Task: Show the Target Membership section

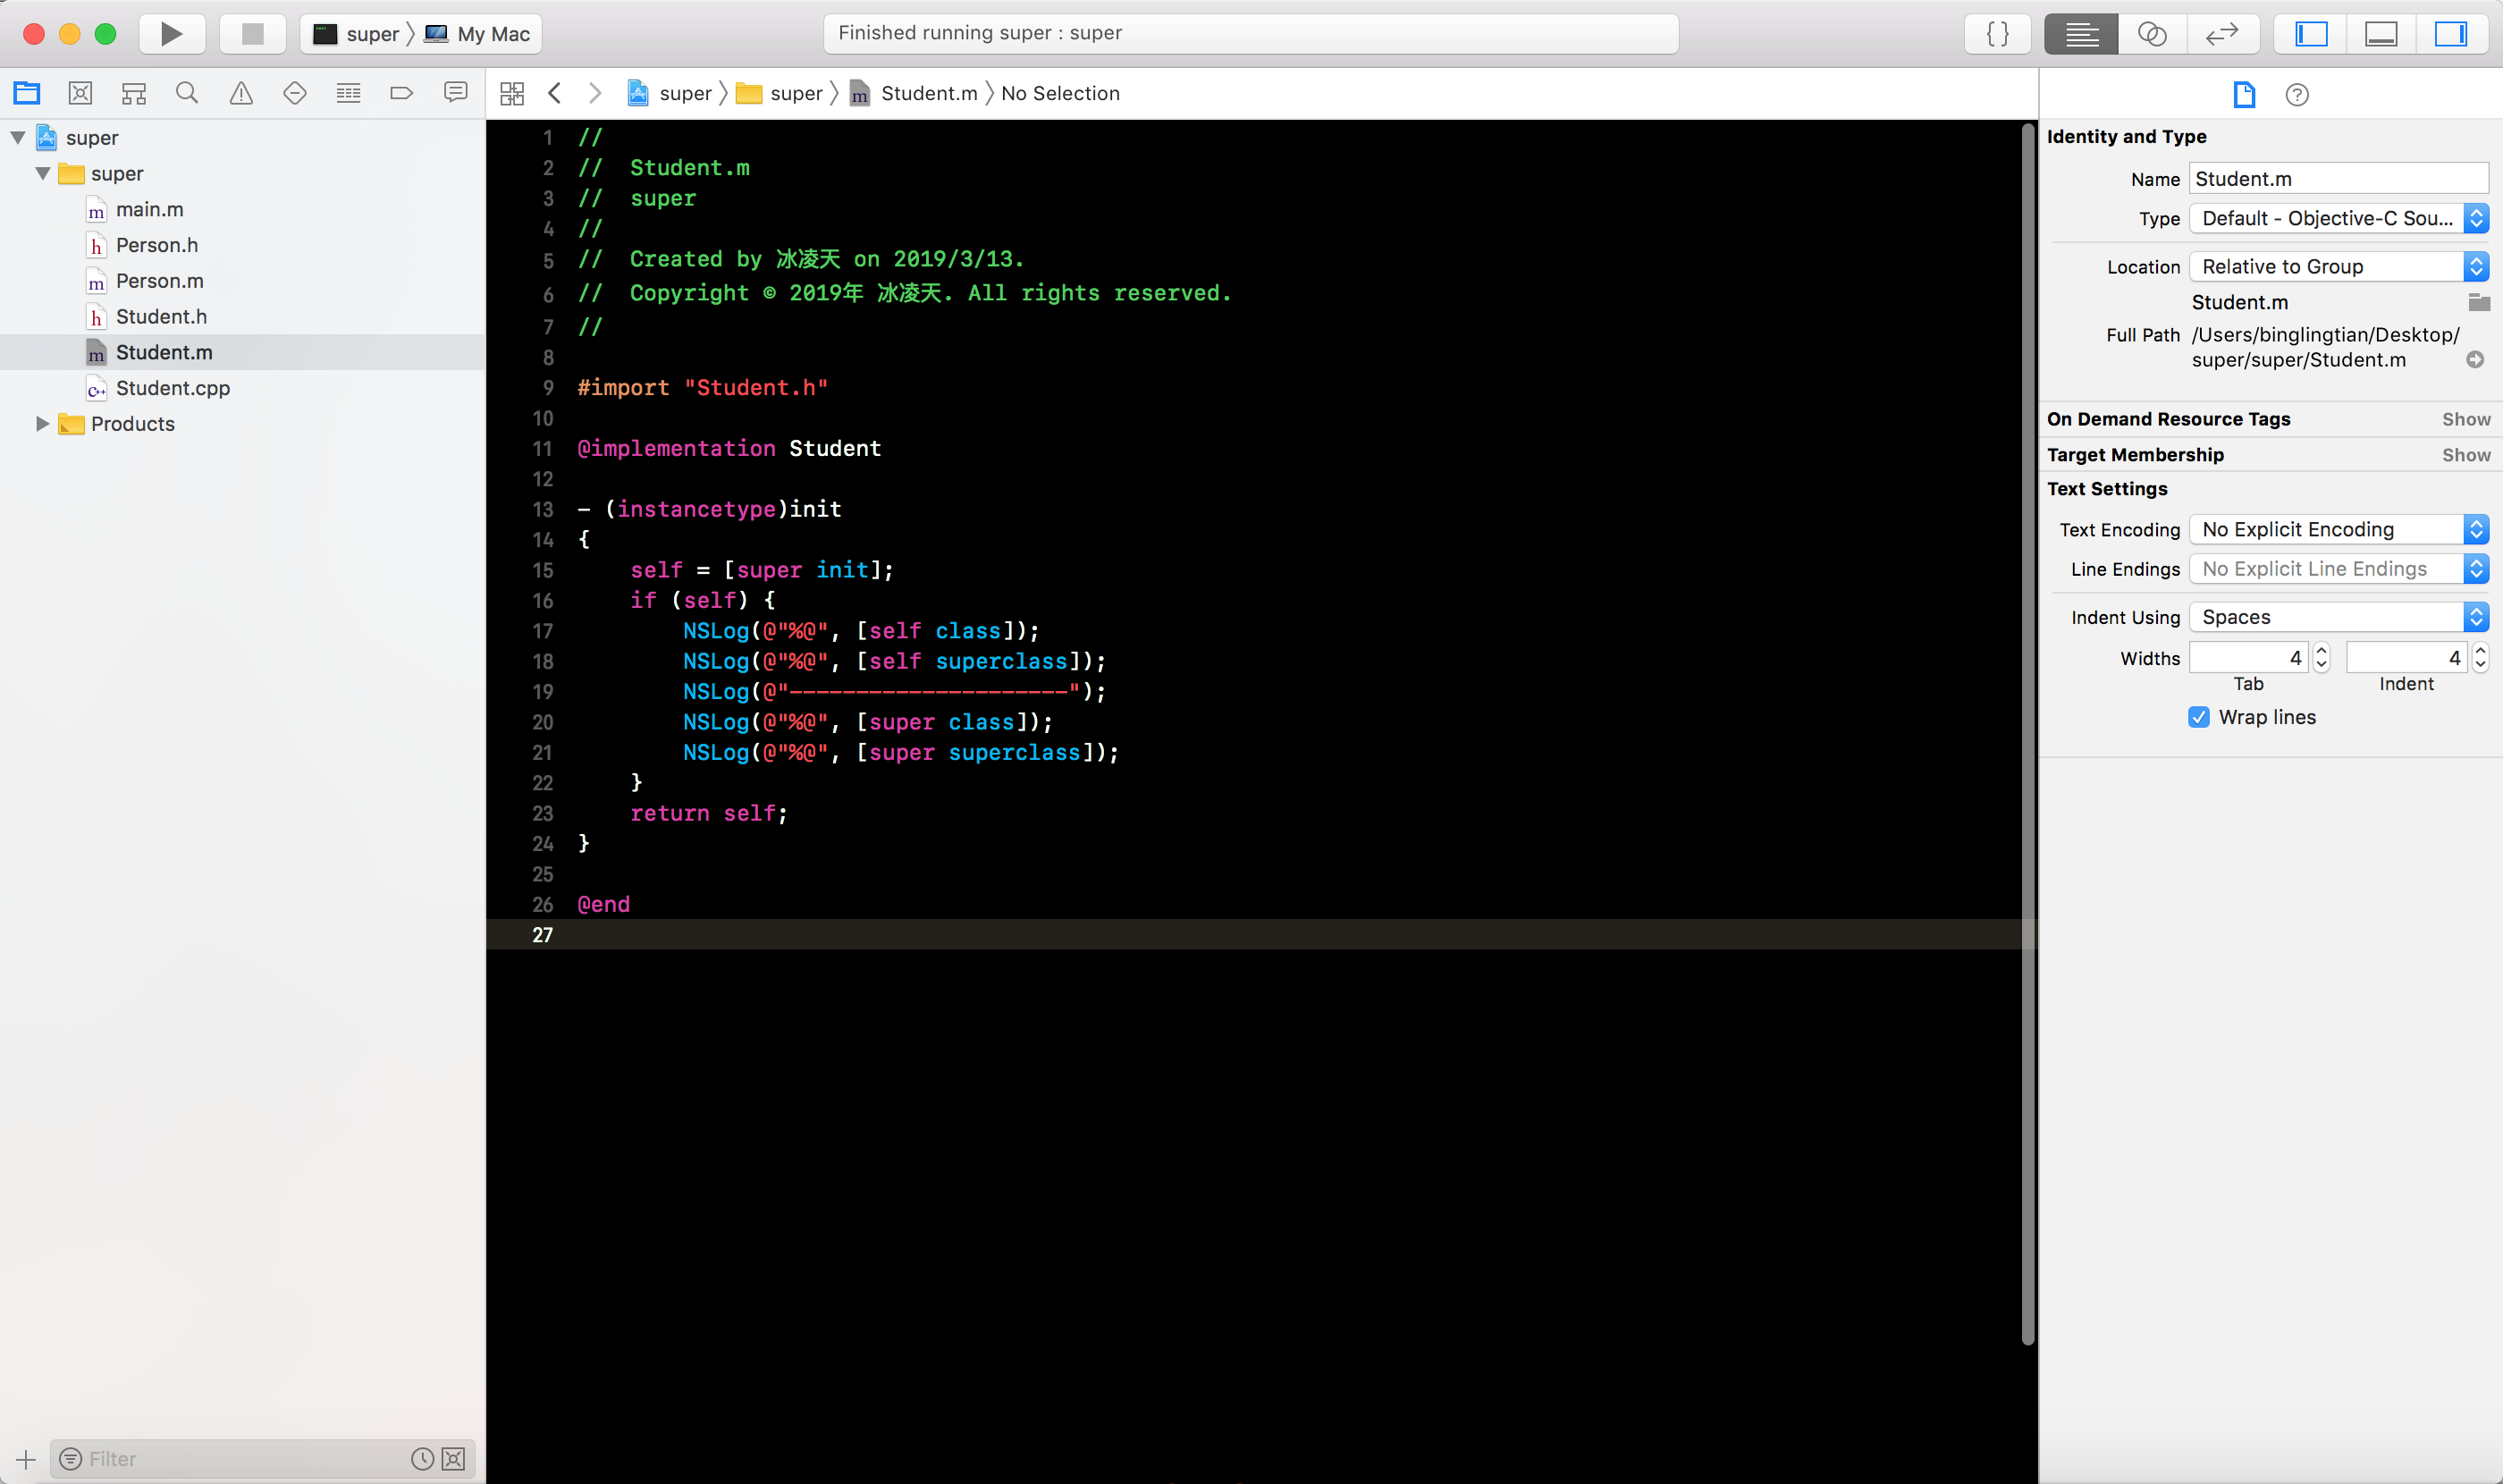Action: [2465, 455]
